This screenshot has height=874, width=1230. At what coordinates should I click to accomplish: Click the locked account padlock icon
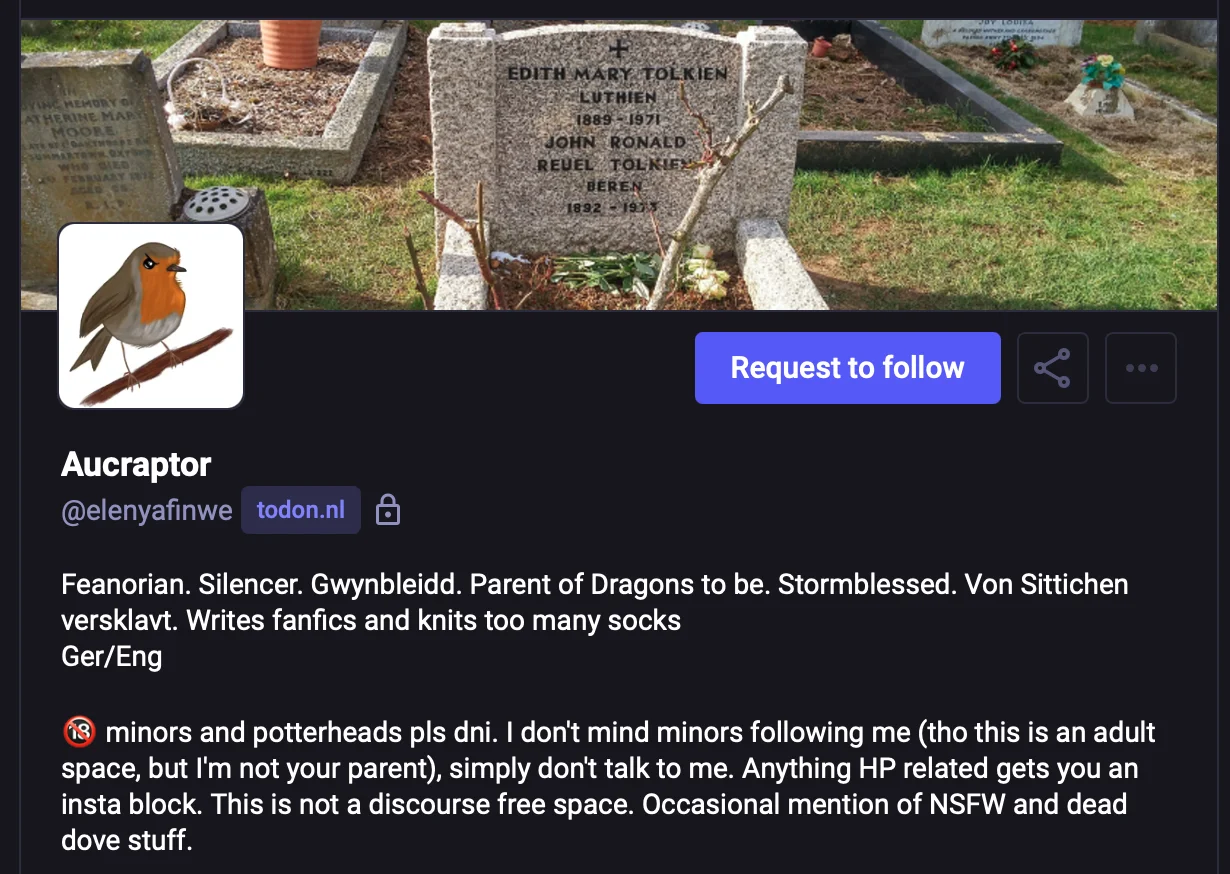387,511
